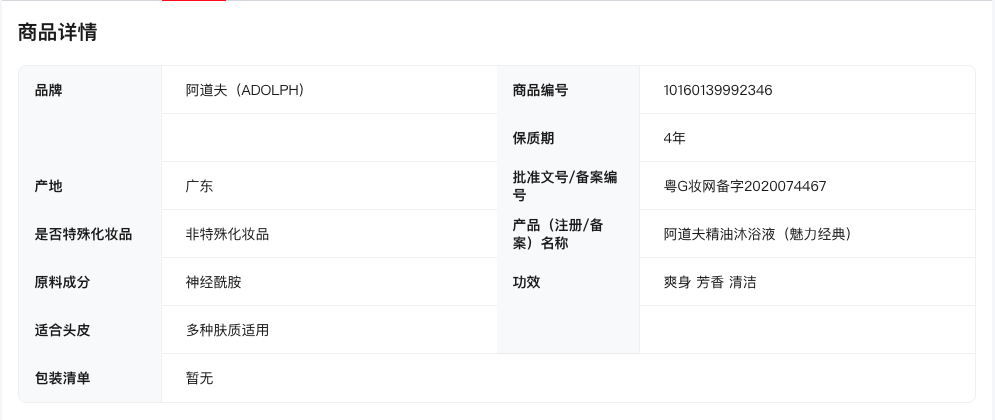The image size is (995, 420).
Task: Click the 商品详情 section heading
Action: [x=58, y=32]
